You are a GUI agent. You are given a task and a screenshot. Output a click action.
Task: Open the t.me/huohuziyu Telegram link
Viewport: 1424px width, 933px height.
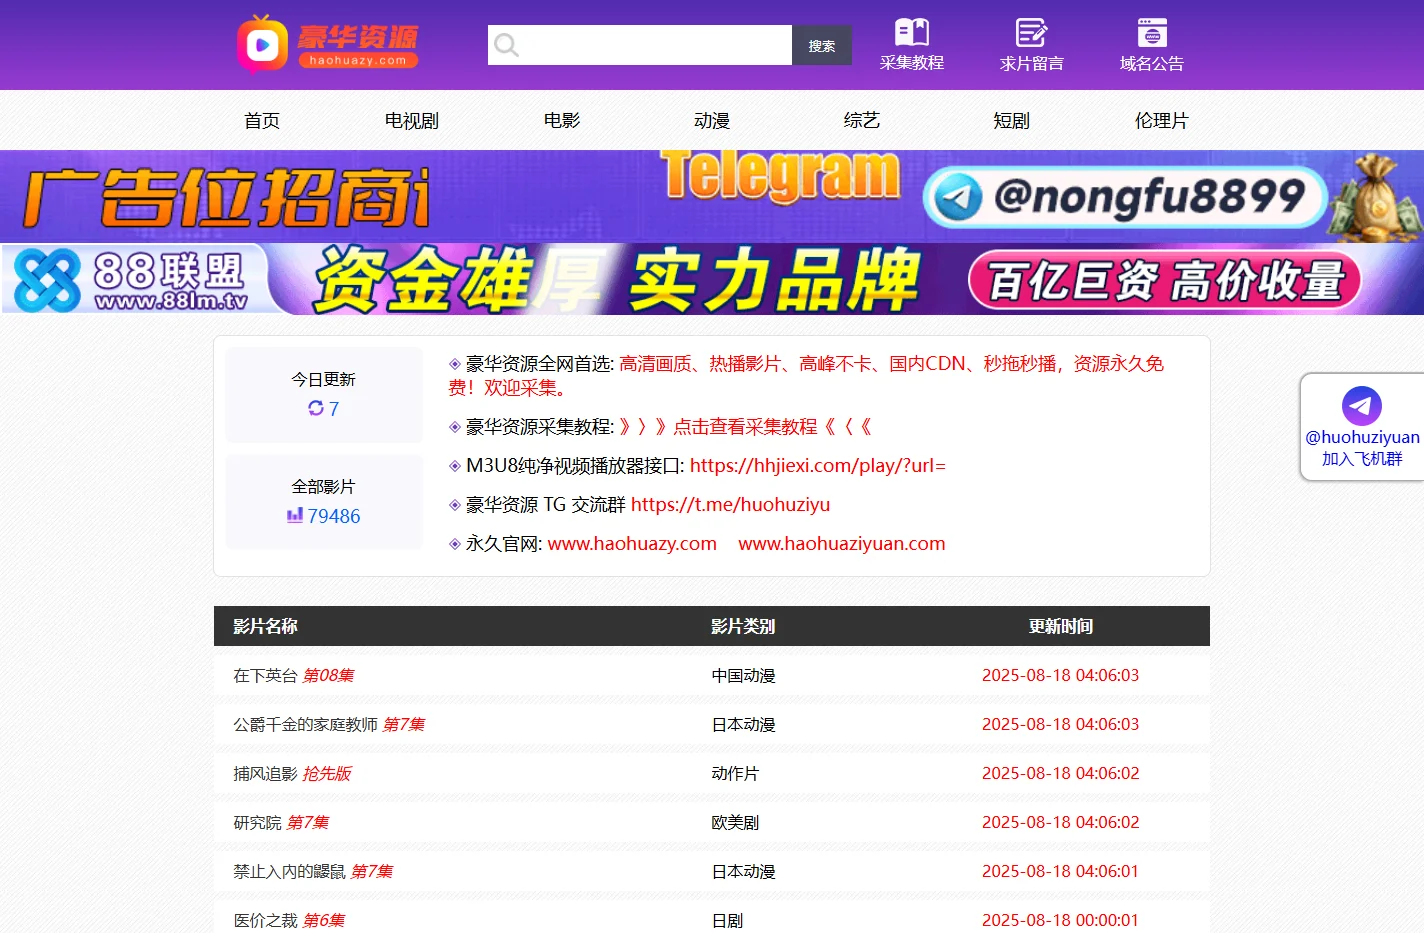(x=731, y=505)
